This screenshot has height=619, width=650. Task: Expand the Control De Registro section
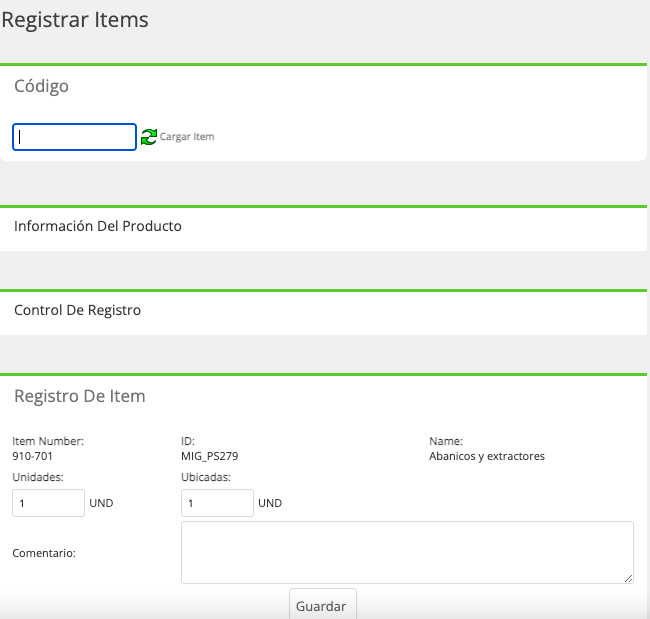(x=78, y=310)
